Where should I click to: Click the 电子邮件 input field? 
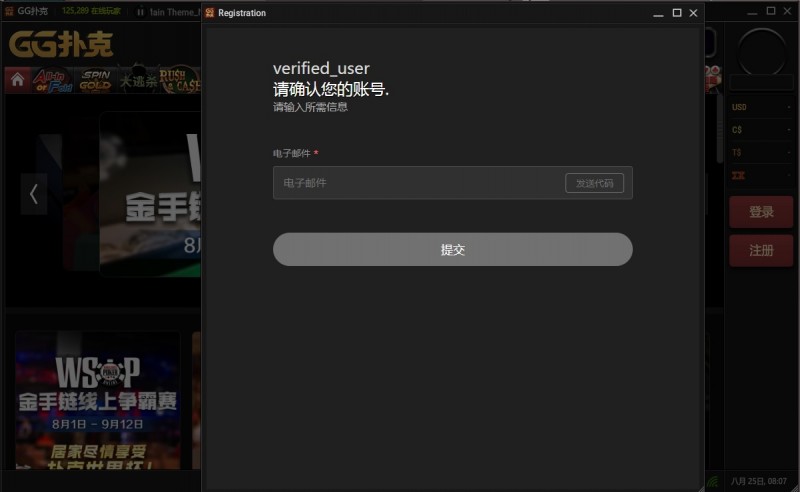418,183
